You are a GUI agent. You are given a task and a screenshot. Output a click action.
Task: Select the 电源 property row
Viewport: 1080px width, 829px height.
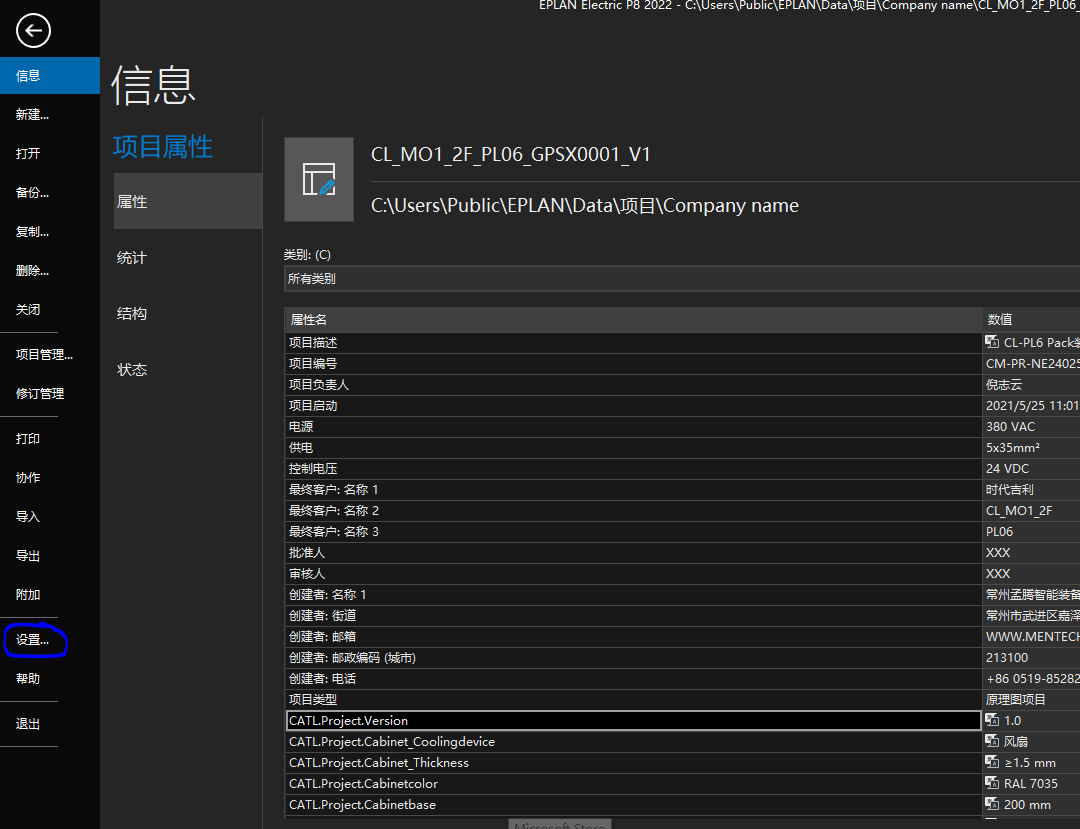click(x=634, y=426)
